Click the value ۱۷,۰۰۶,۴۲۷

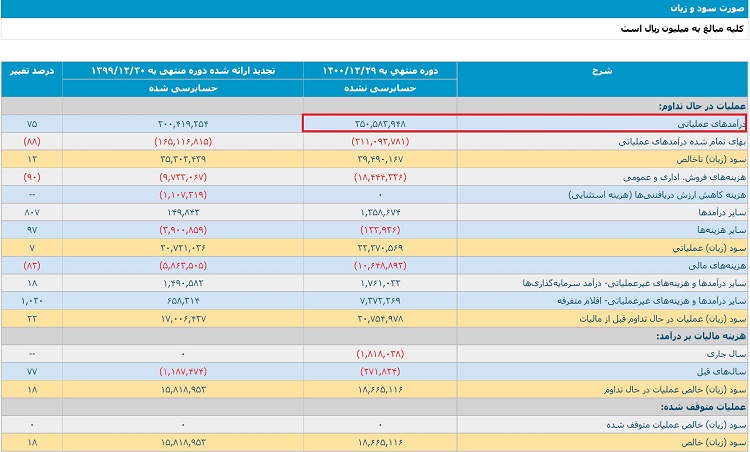(183, 319)
